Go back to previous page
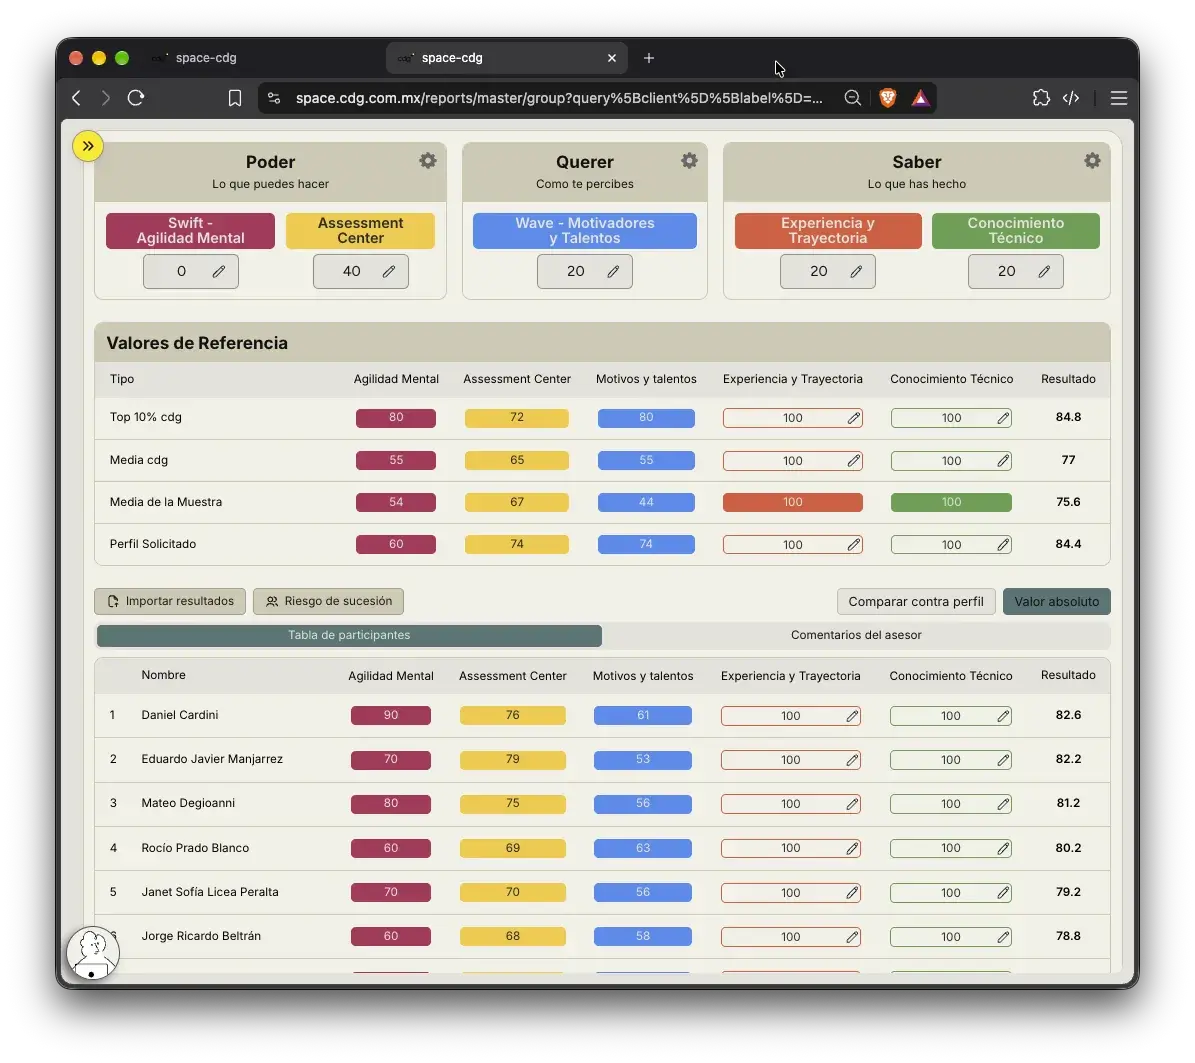This screenshot has width=1195, height=1063. pyautogui.click(x=76, y=98)
